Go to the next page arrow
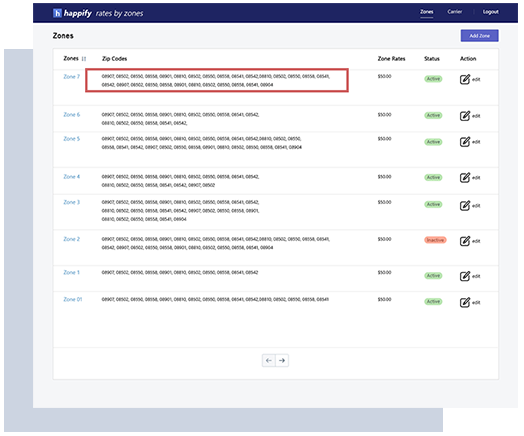The width and height of the screenshot is (524, 436). click(282, 360)
